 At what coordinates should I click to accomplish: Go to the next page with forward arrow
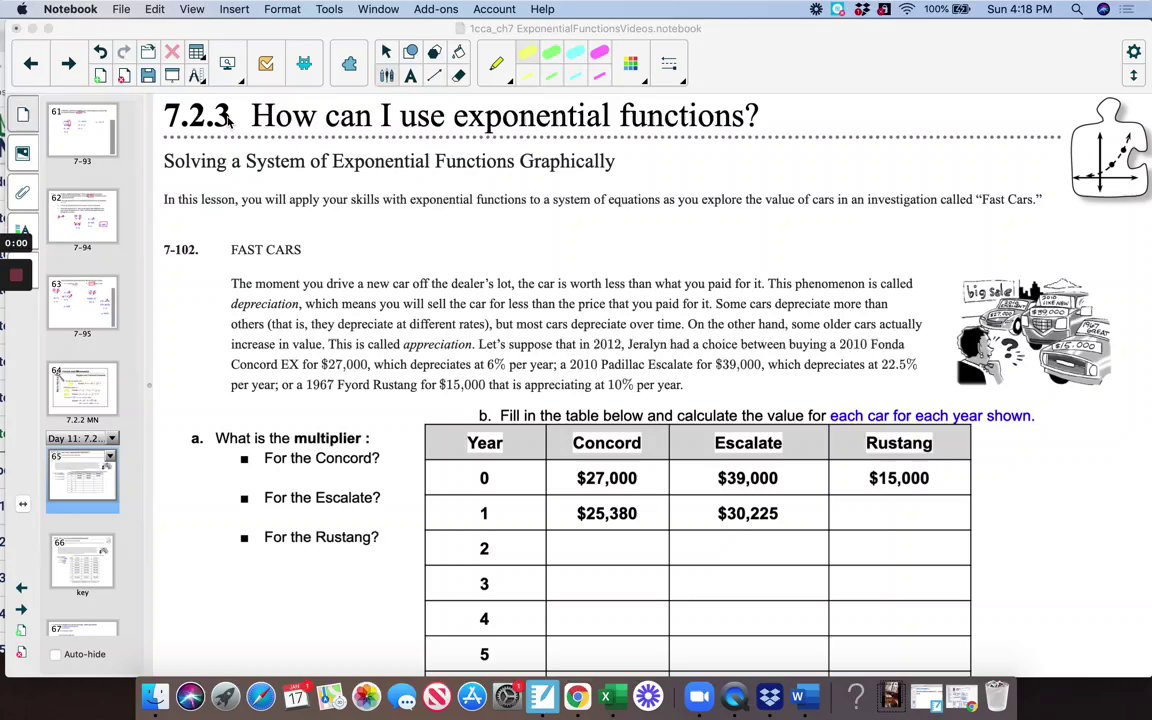point(68,64)
